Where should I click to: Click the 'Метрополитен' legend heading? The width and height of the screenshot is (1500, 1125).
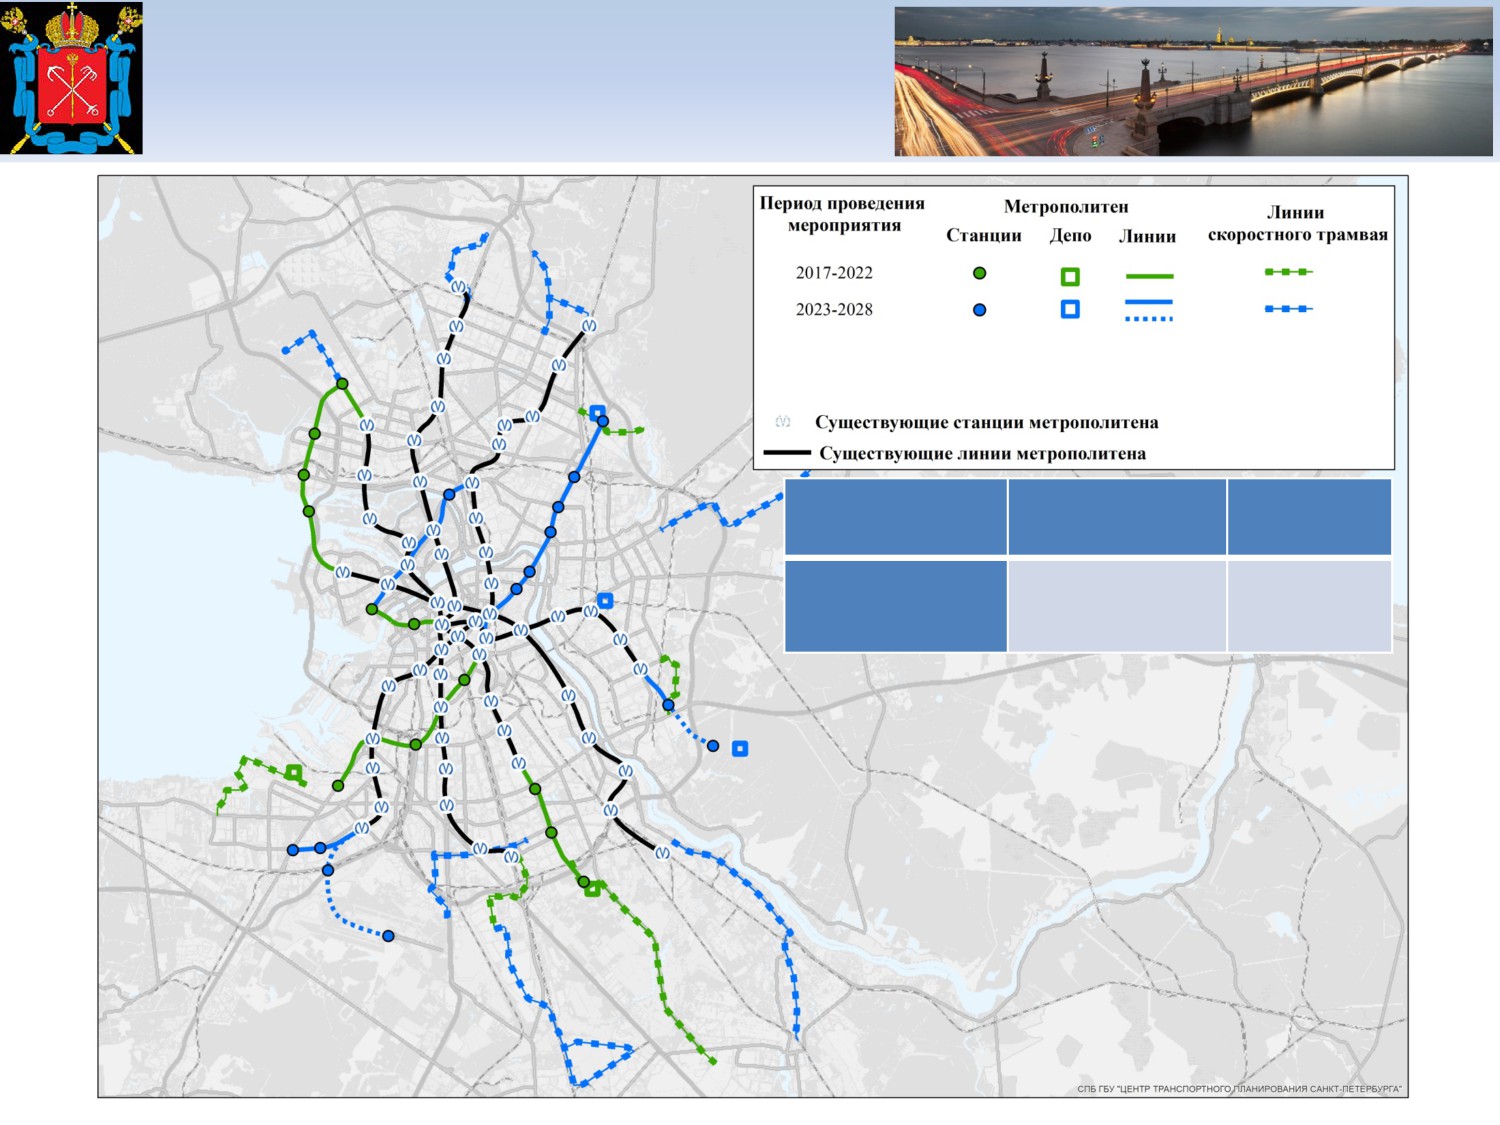[1066, 207]
